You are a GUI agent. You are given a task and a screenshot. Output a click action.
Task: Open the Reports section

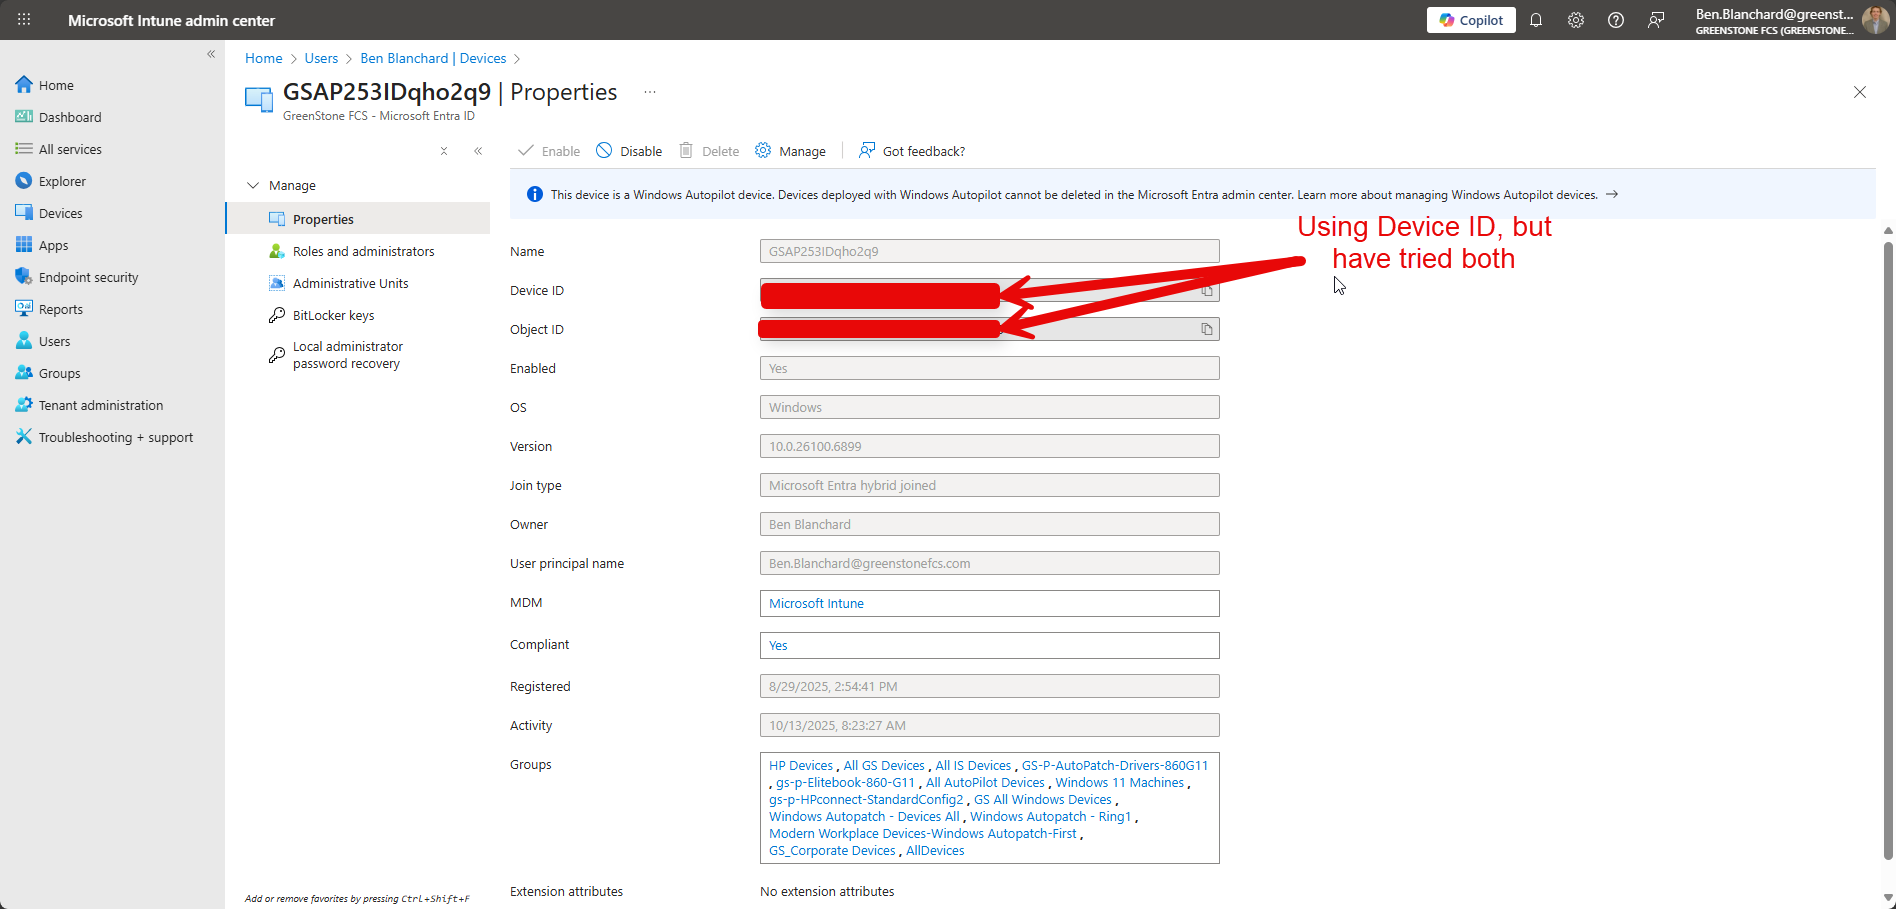coord(60,309)
